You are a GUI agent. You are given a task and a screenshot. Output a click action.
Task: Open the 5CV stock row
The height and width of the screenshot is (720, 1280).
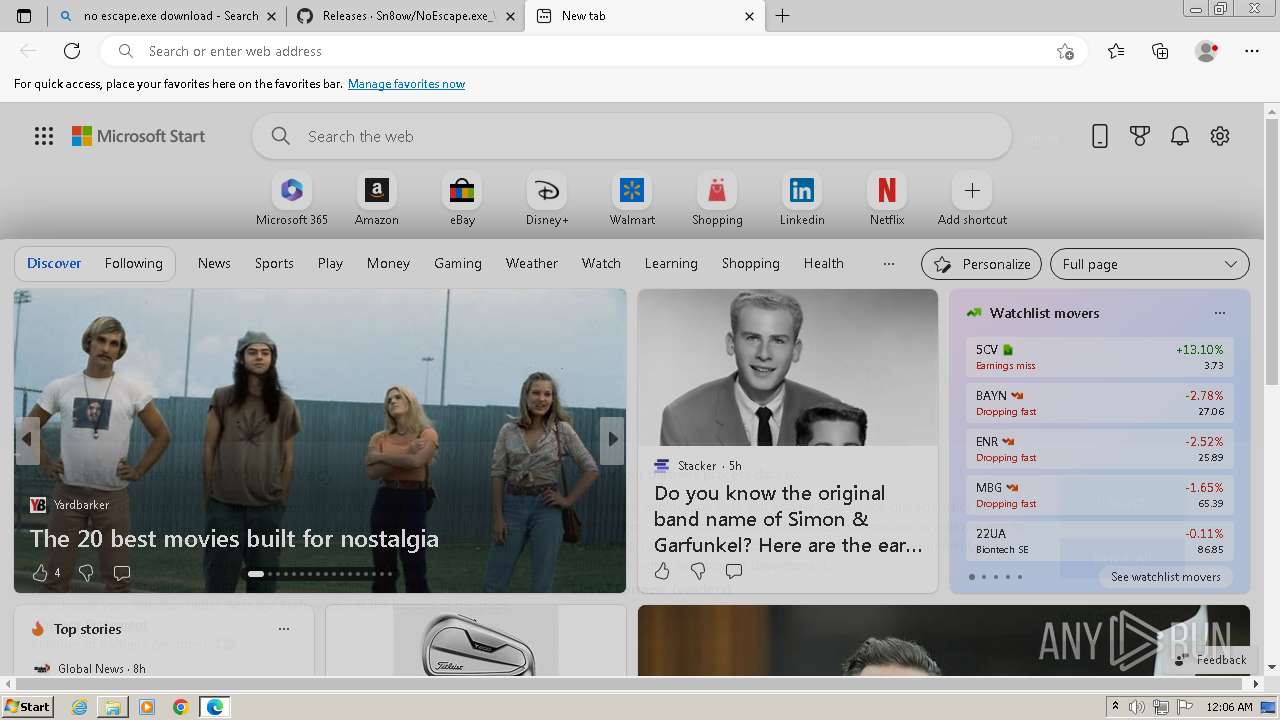click(1100, 357)
